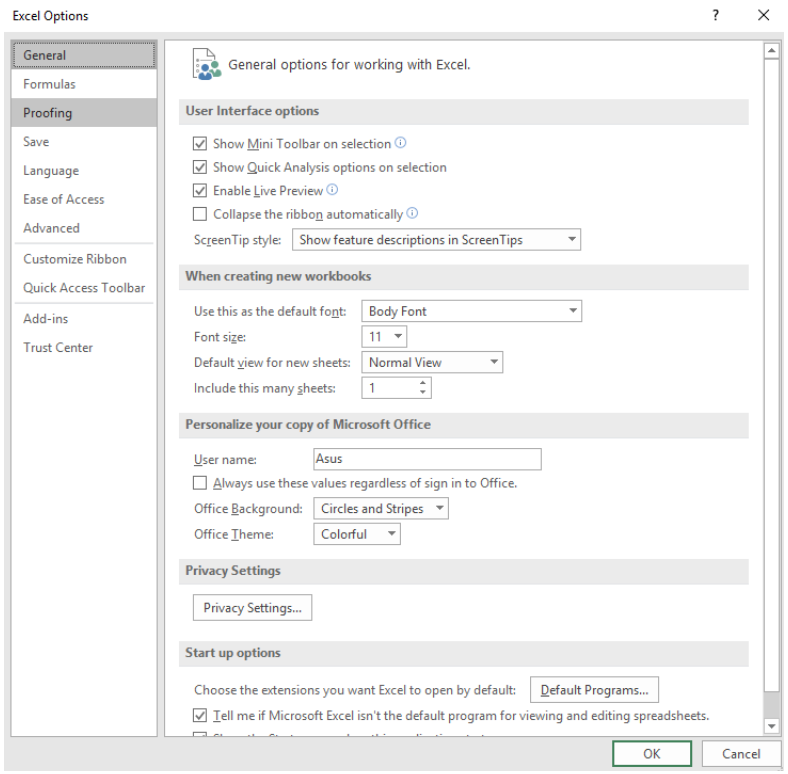Close the Excel Options dialog
Screen dimensions: 788x774
click(763, 16)
